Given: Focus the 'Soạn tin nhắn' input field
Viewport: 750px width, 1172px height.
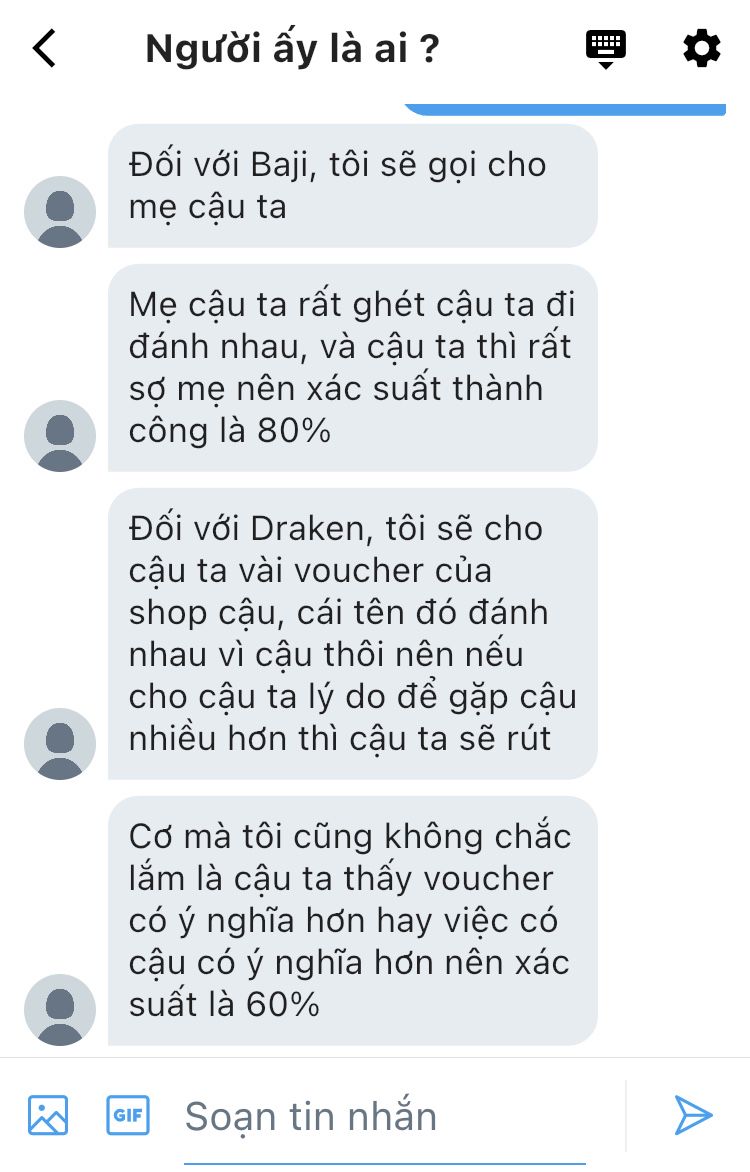Looking at the screenshot, I should [x=385, y=1117].
